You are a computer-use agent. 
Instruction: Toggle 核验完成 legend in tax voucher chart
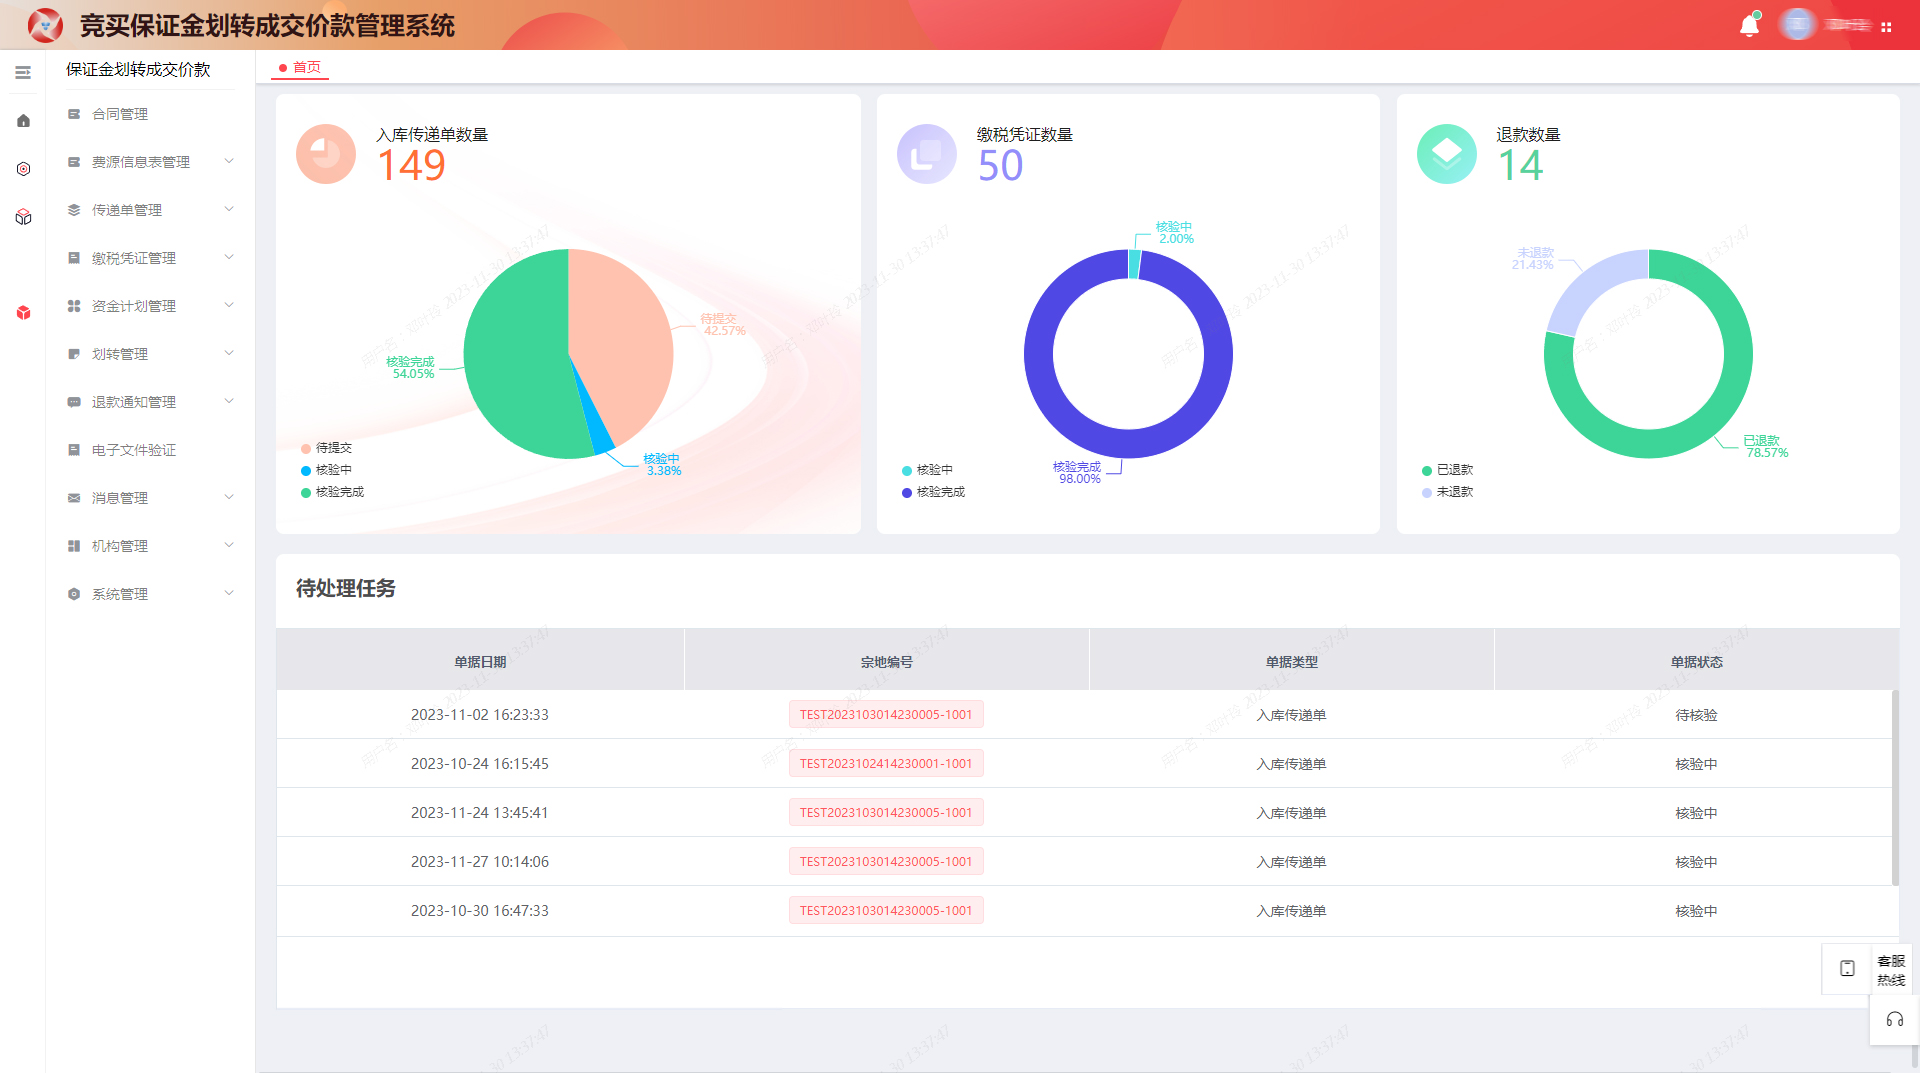(933, 492)
